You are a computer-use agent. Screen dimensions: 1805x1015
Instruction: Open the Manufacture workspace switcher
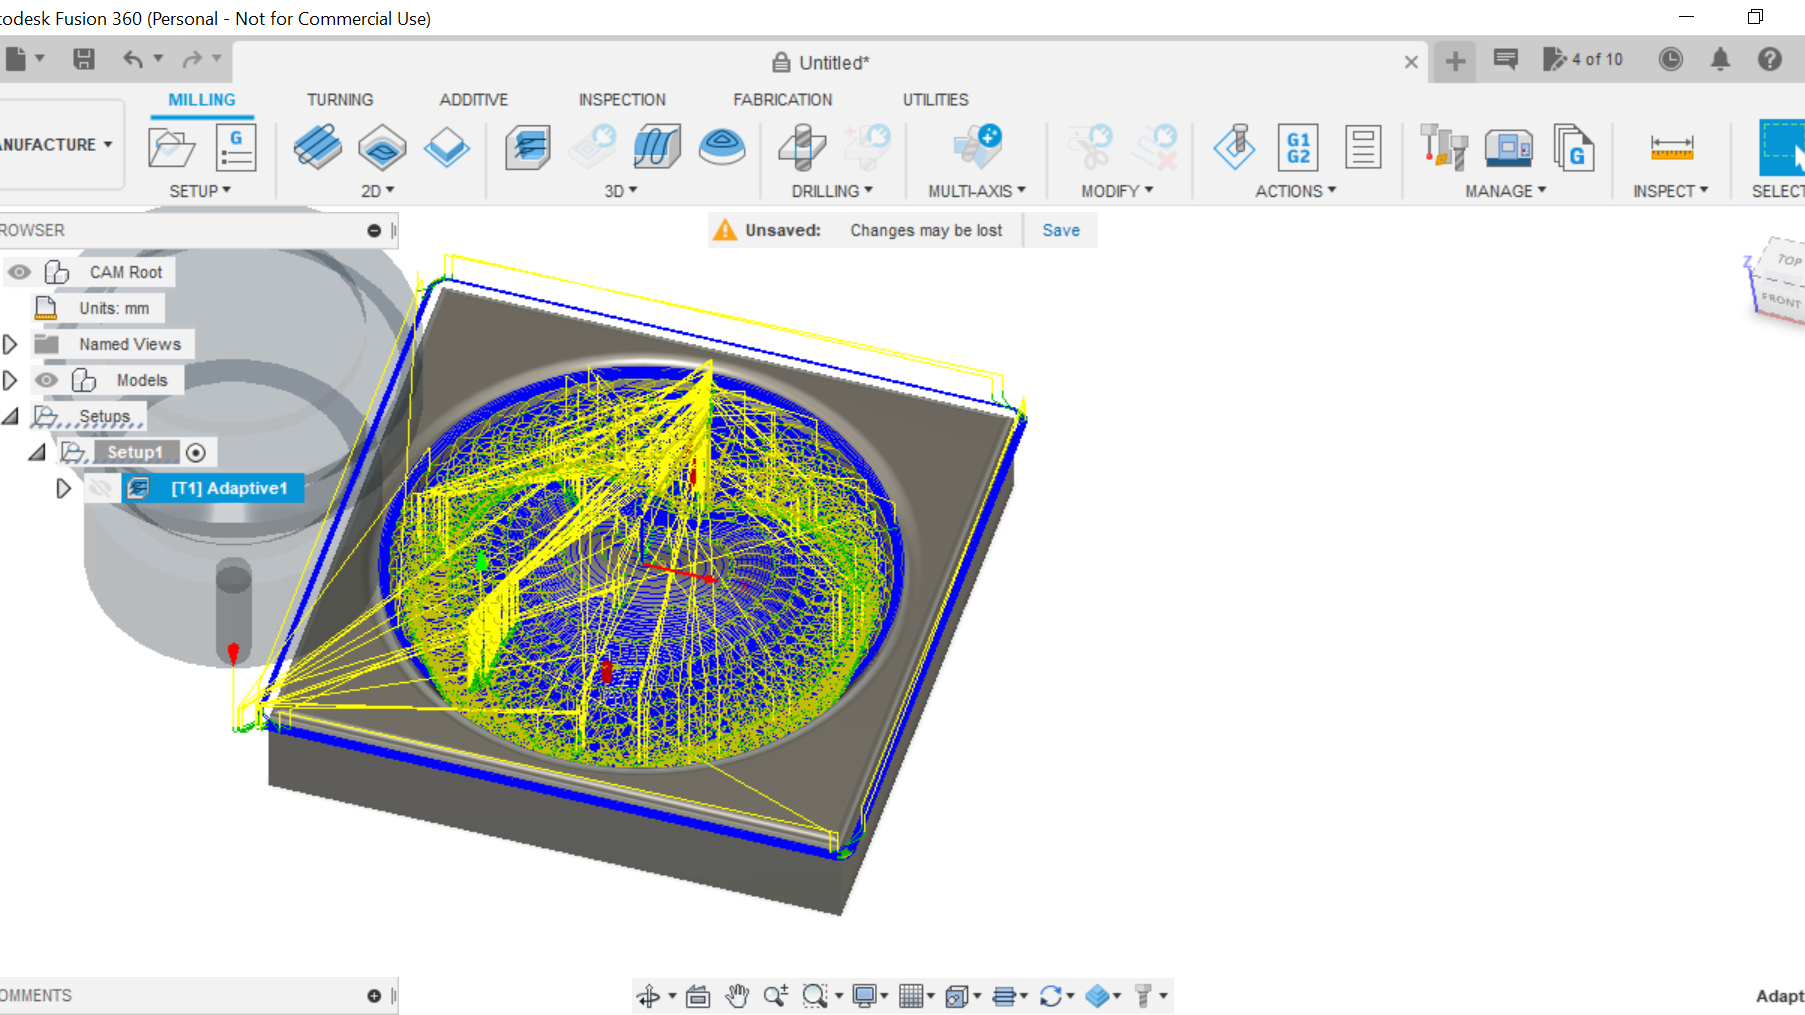[x=60, y=145]
